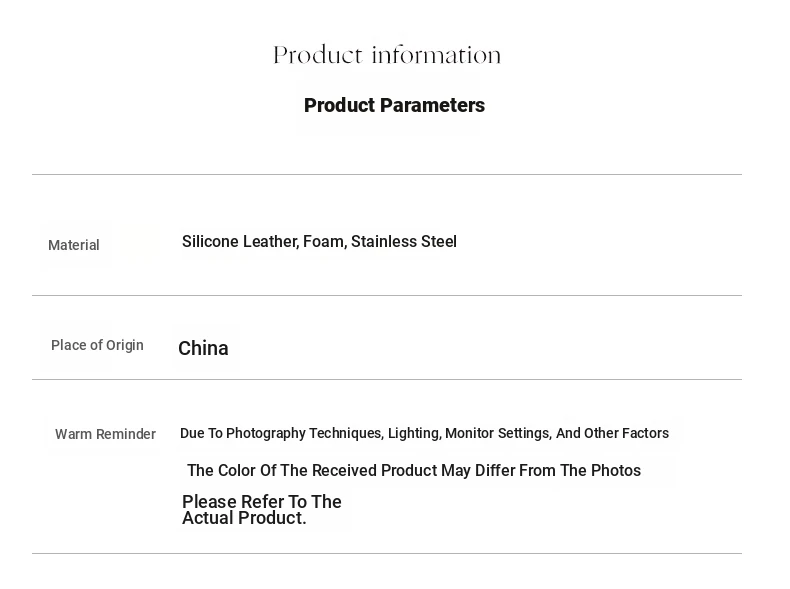Click the And Other Factors phrase
790x589 pixels.
(x=612, y=433)
